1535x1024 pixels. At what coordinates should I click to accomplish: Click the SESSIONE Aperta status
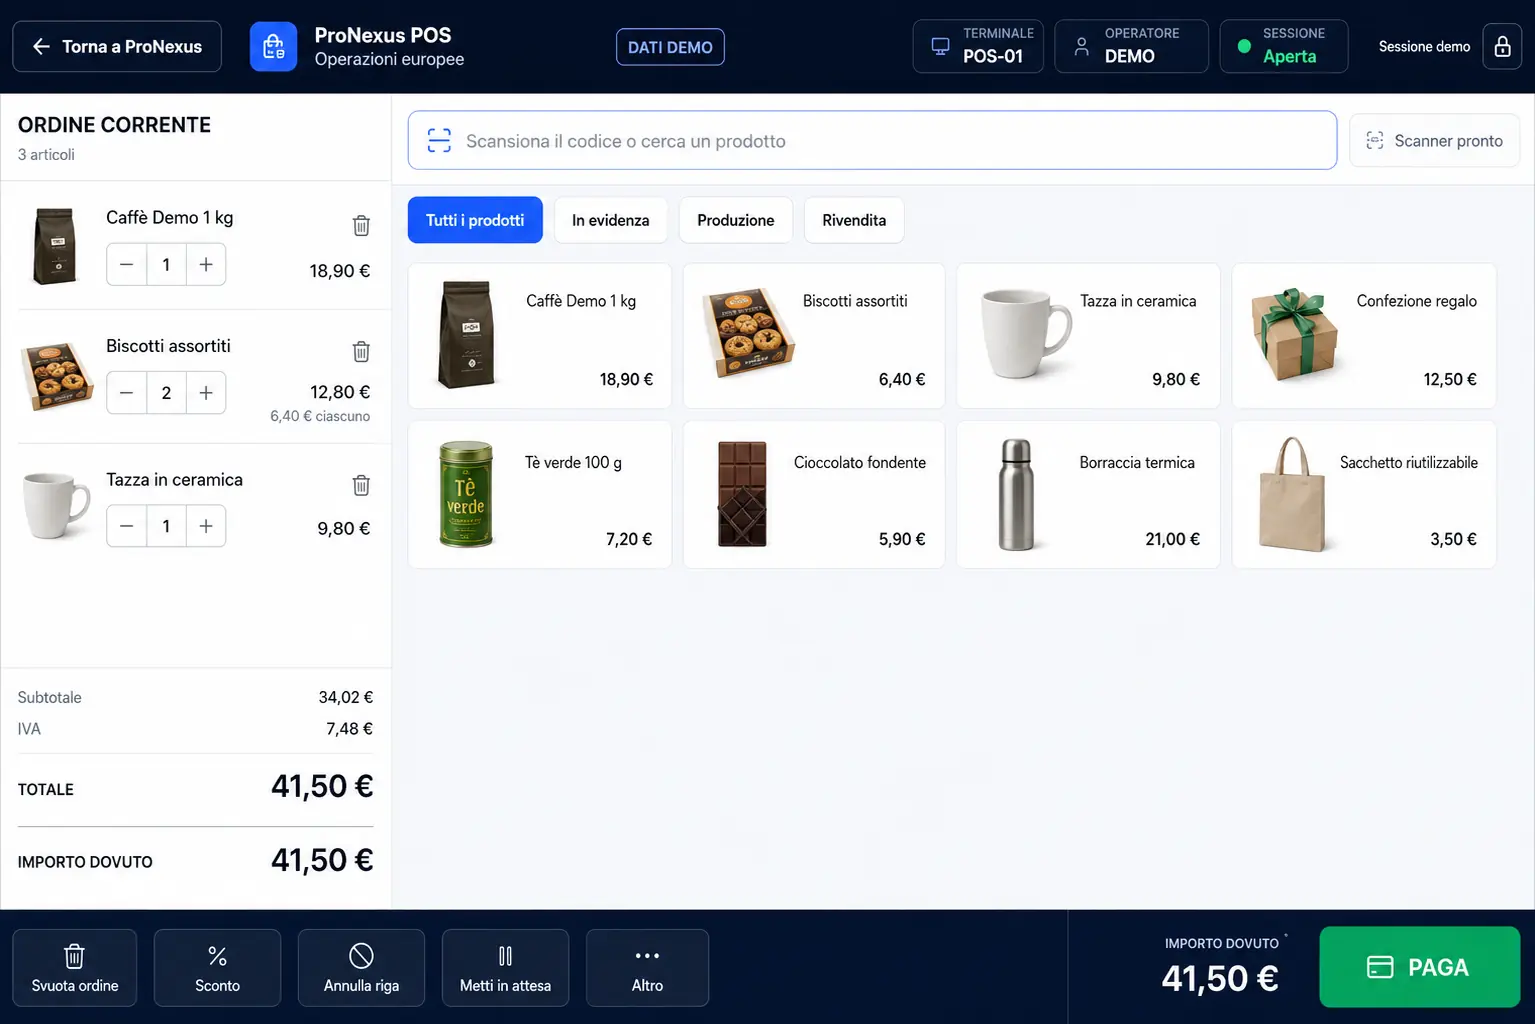(x=1284, y=46)
